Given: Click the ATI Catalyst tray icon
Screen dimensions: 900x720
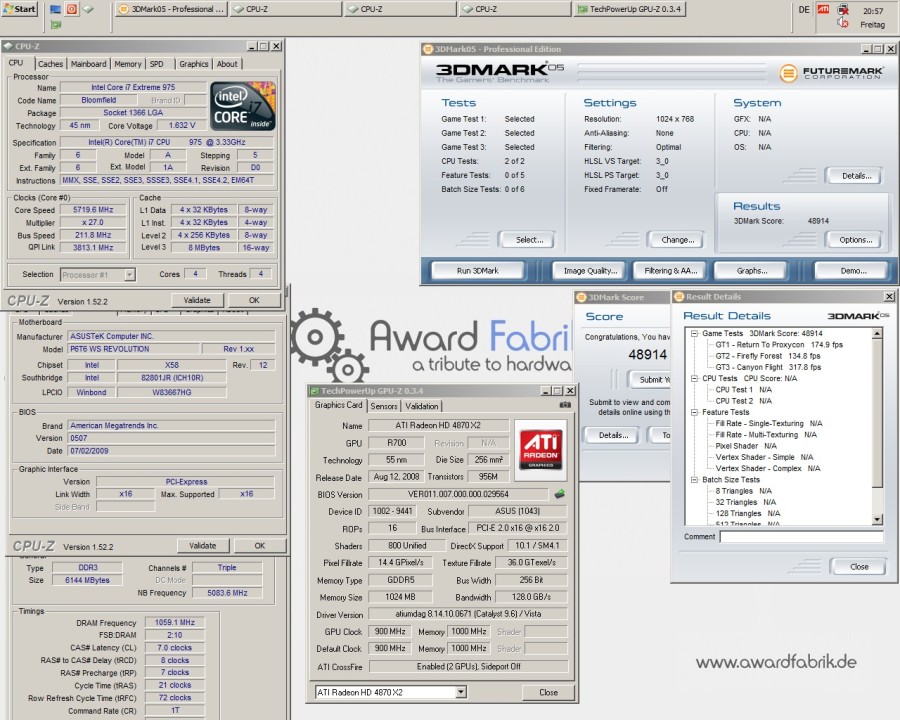Looking at the screenshot, I should [823, 9].
